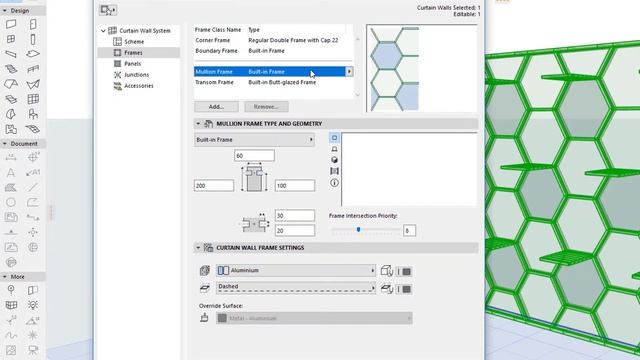Image resolution: width=640 pixels, height=360 pixels.
Task: Open the Panels settings page
Action: click(132, 64)
